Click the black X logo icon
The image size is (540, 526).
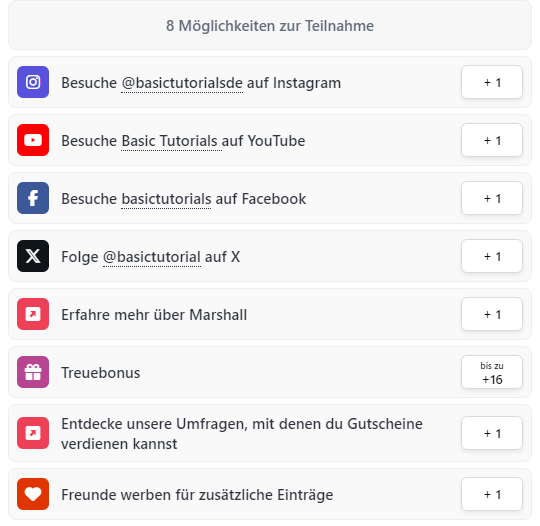point(33,256)
